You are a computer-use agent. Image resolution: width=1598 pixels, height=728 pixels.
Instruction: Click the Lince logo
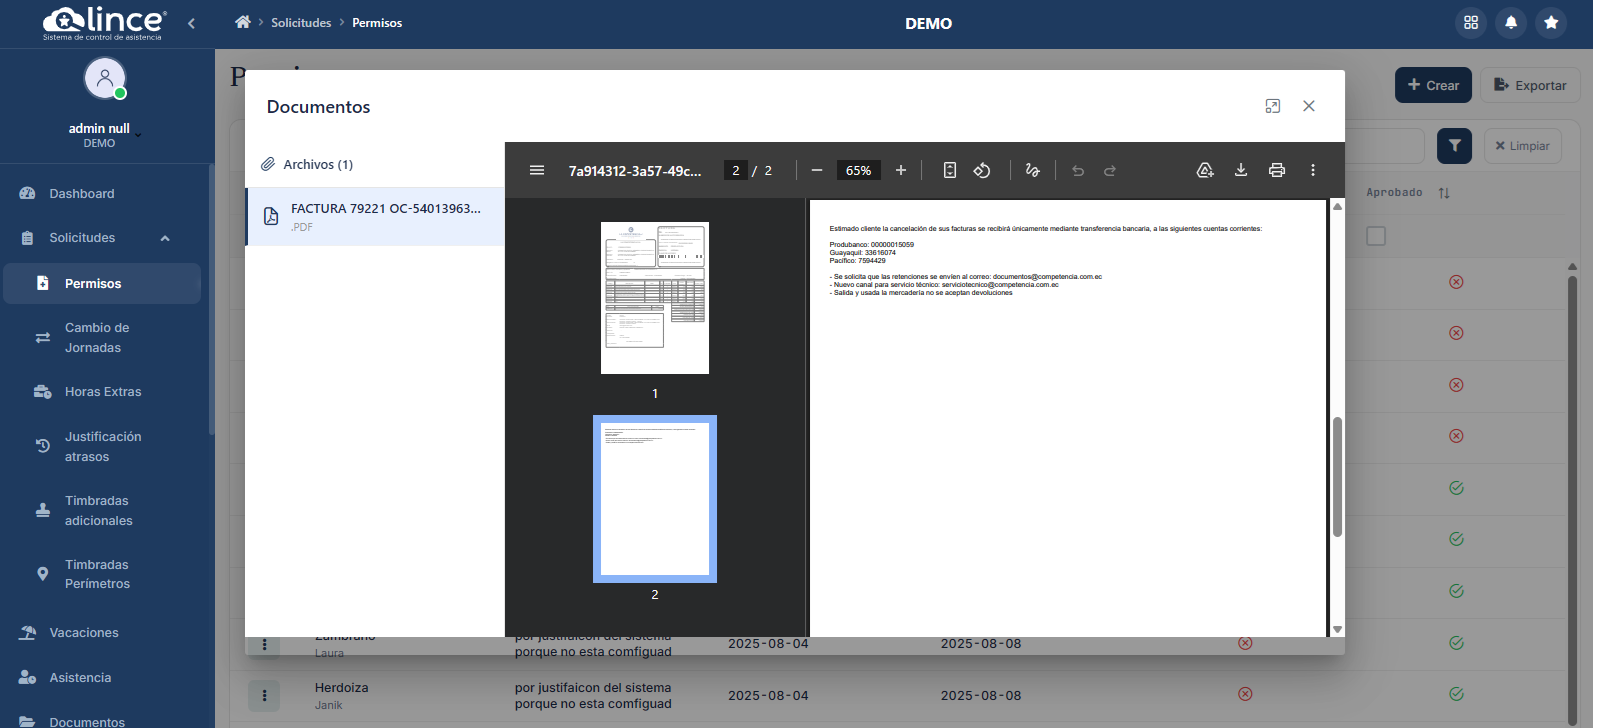click(104, 23)
